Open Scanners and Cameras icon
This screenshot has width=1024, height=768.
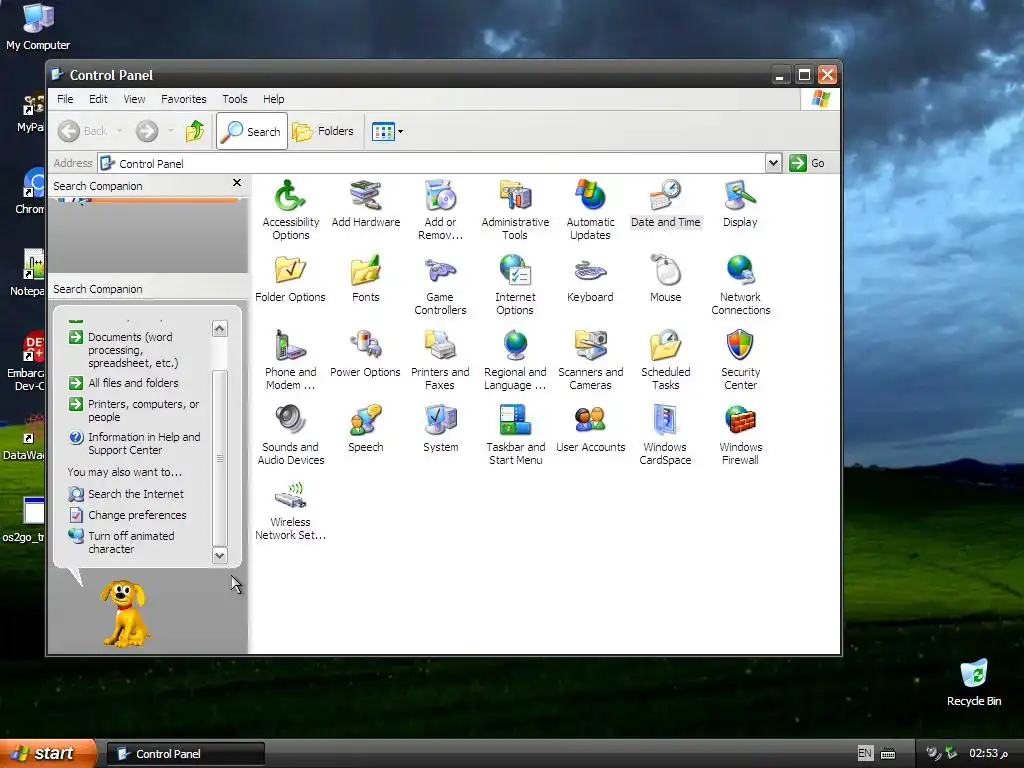tap(590, 360)
